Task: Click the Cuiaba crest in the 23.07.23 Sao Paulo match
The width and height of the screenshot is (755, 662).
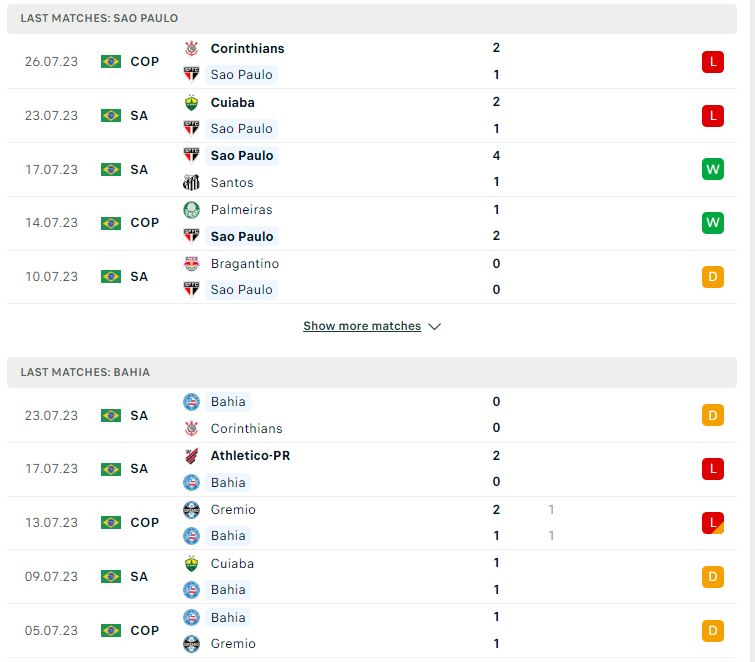Action: click(192, 103)
